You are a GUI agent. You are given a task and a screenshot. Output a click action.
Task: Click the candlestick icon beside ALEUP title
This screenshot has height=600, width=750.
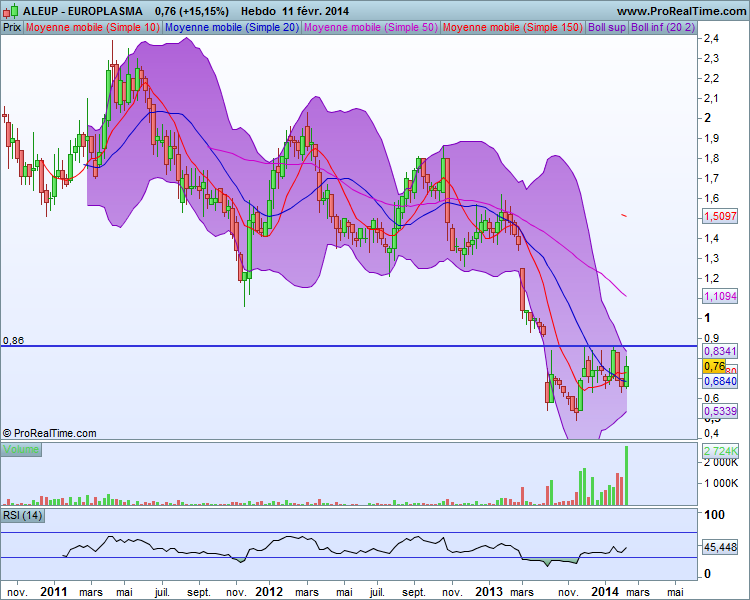click(x=11, y=11)
